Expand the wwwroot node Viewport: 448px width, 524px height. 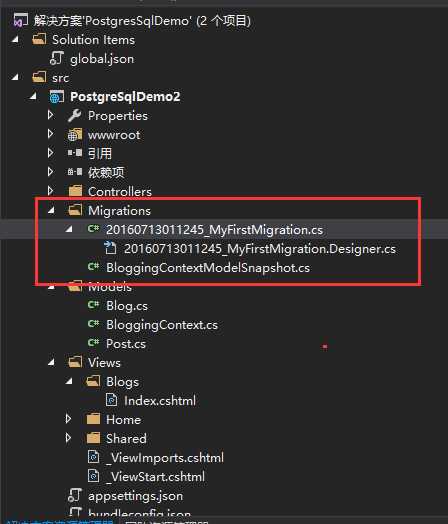pyautogui.click(x=51, y=134)
